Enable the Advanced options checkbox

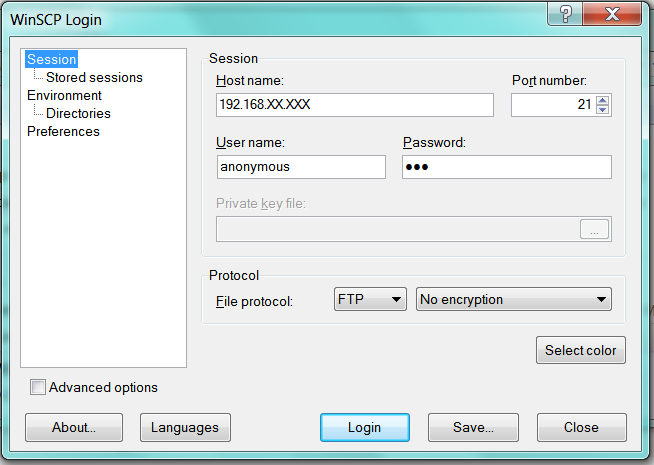pos(38,387)
